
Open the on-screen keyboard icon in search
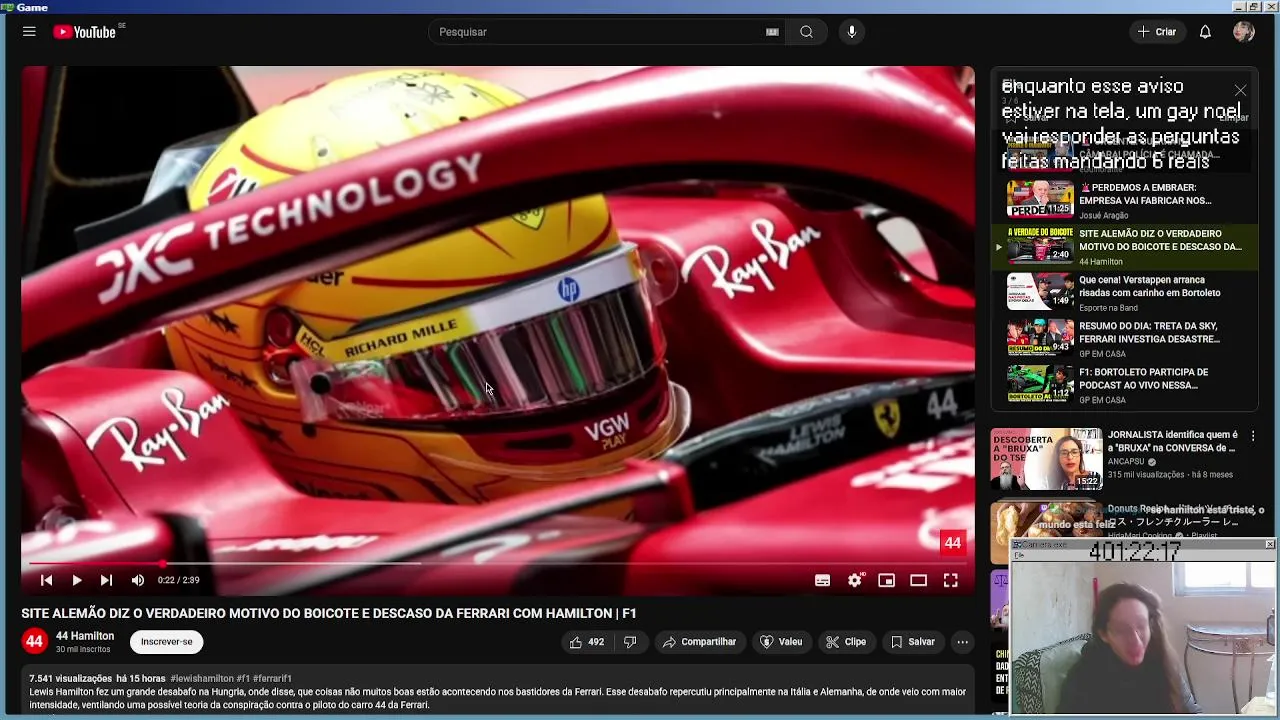point(772,32)
